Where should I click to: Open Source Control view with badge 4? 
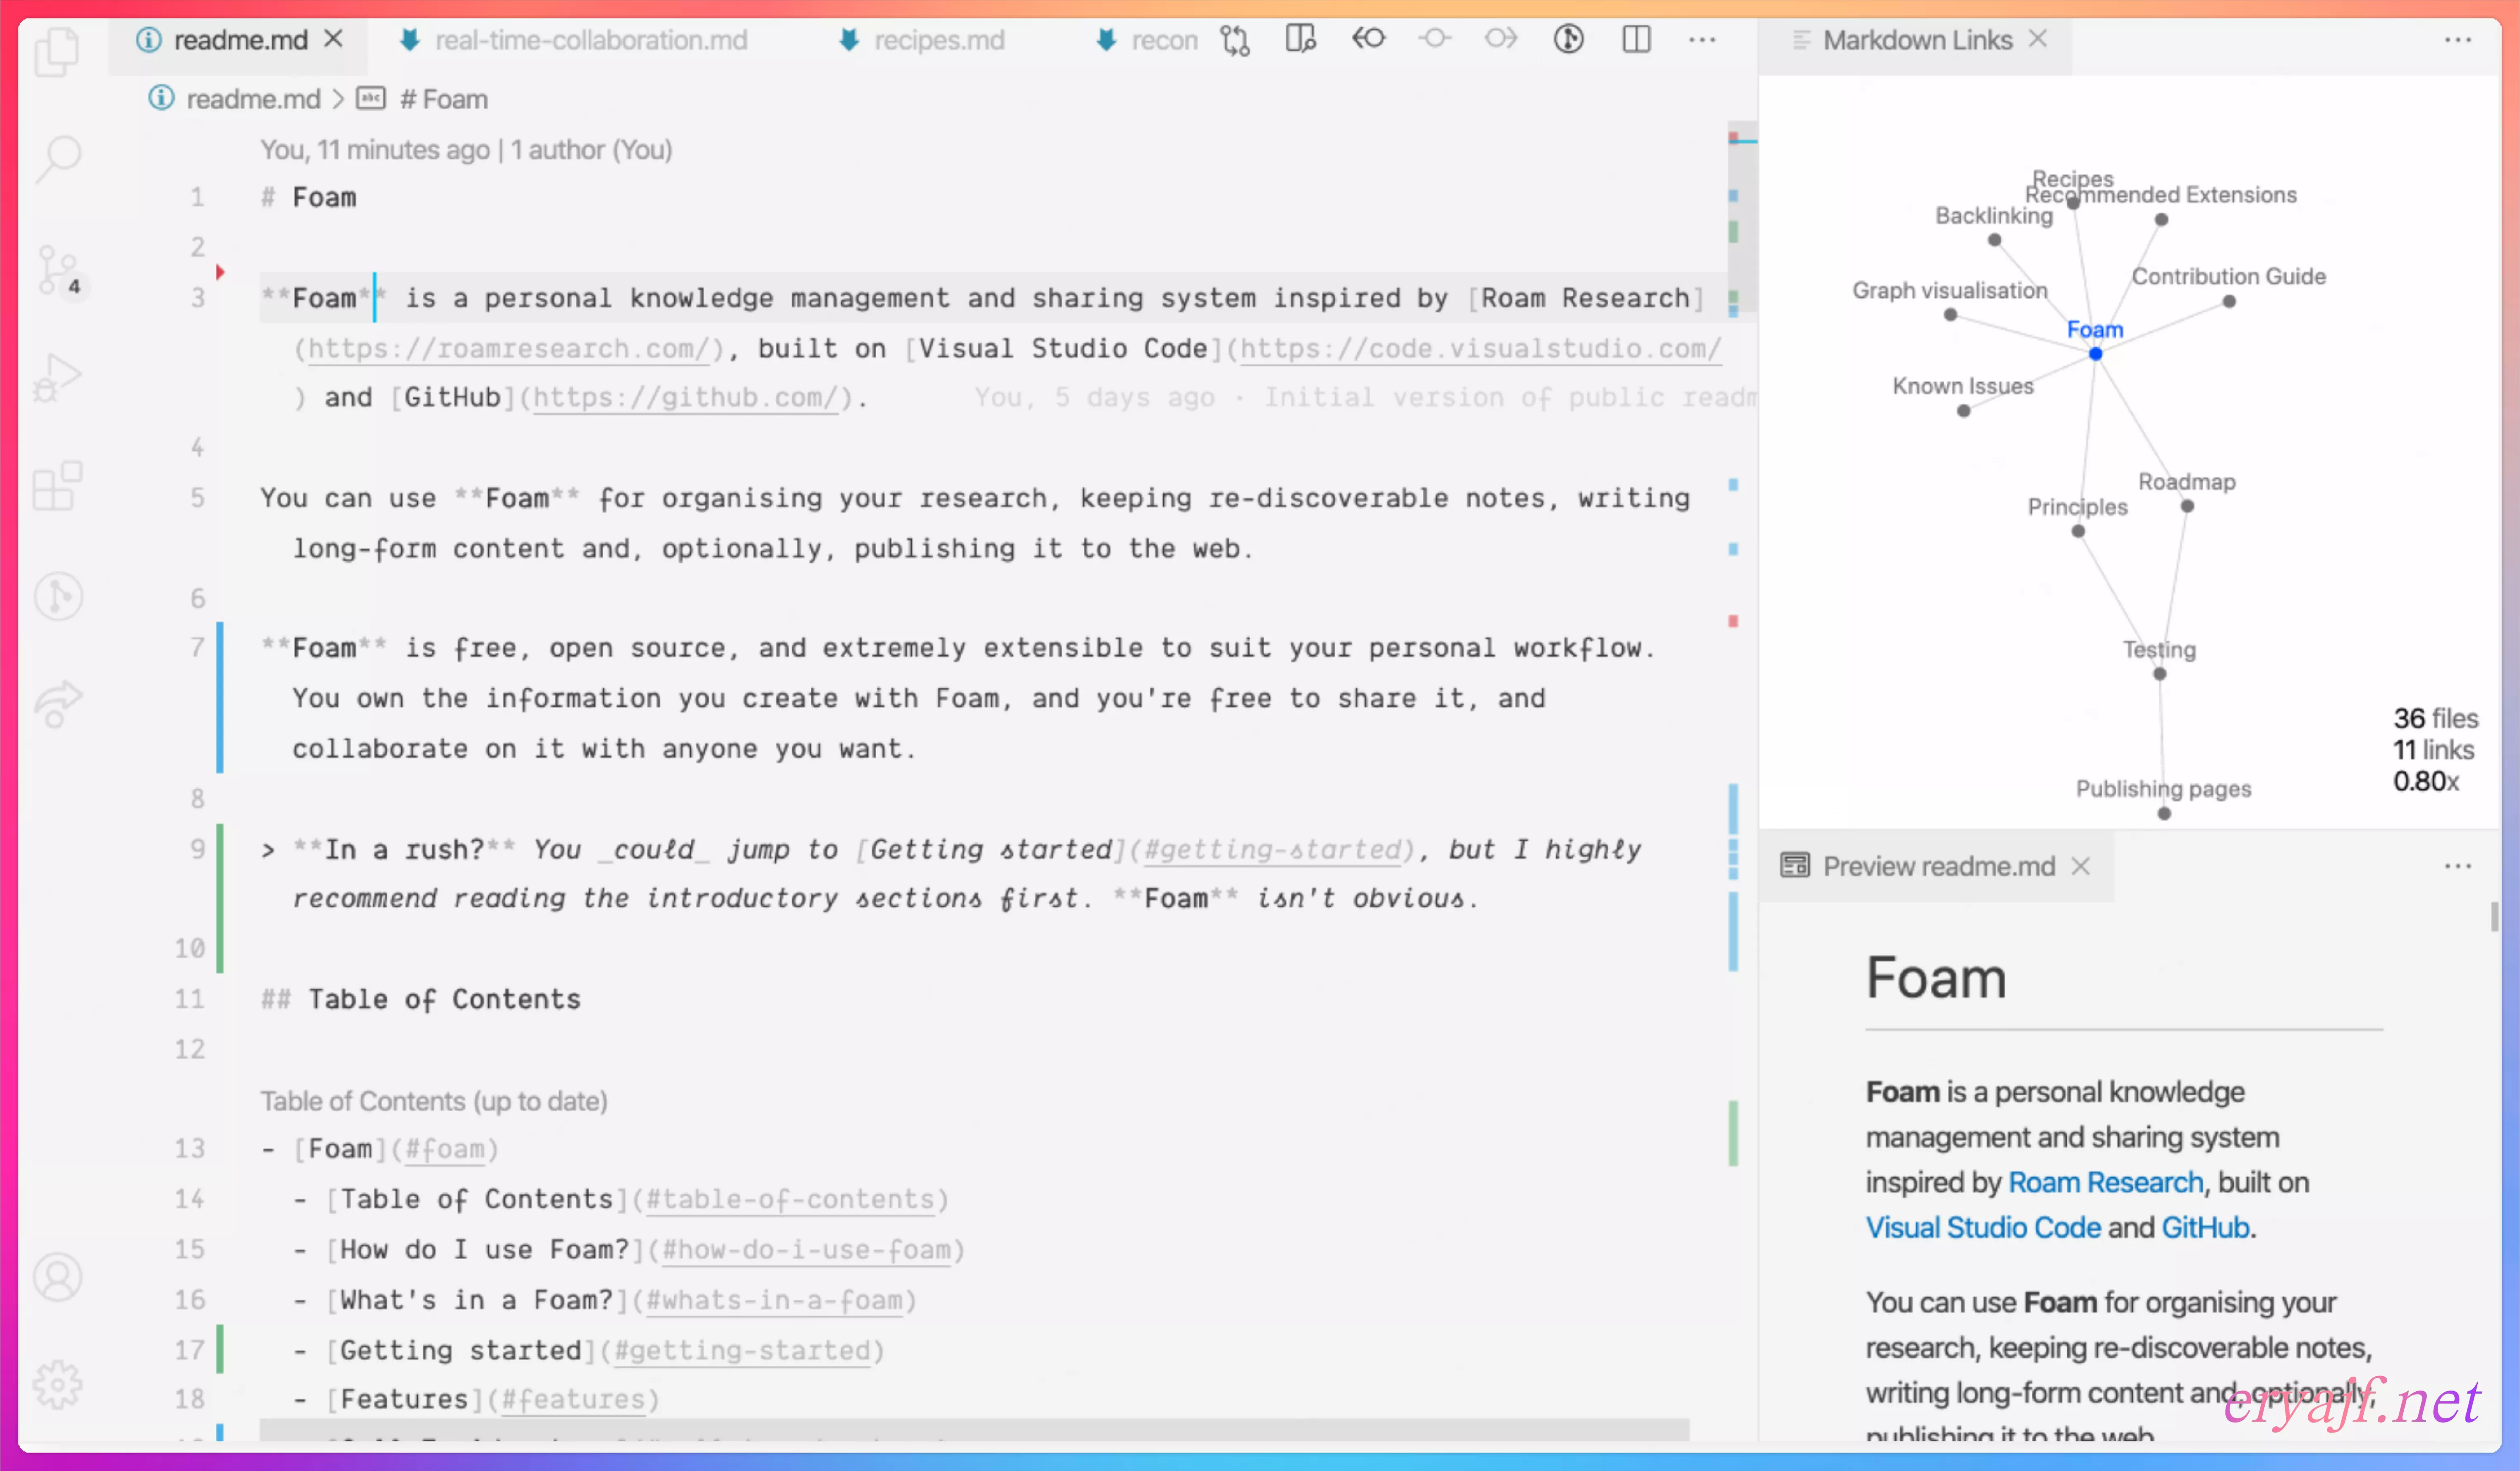click(x=58, y=269)
